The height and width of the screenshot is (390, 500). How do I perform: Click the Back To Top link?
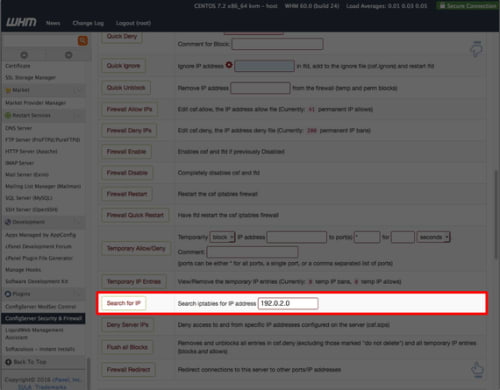(x=30, y=362)
